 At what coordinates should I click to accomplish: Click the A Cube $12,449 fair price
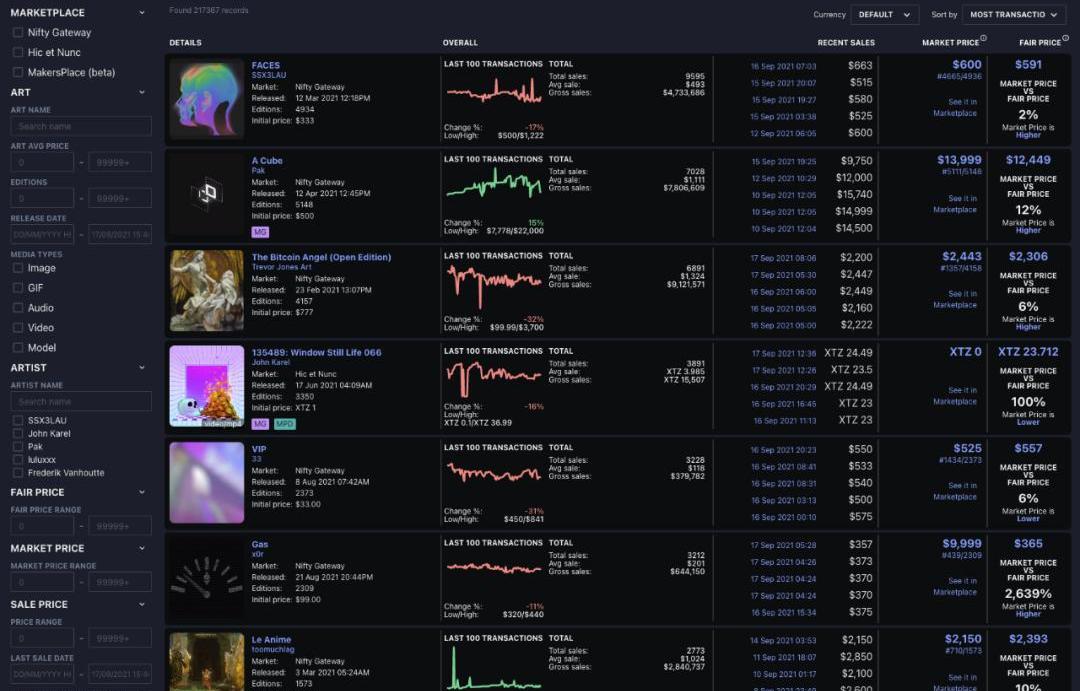[x=1028, y=160]
